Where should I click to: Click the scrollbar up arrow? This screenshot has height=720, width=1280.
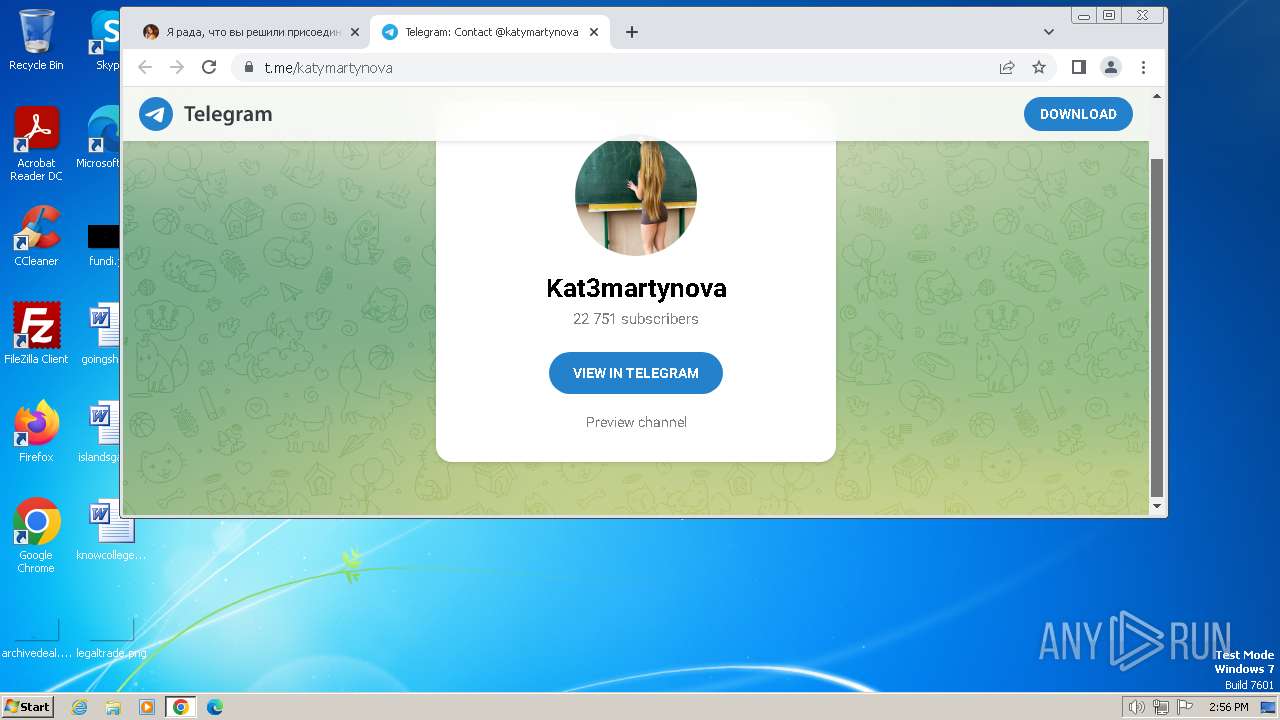1157,96
